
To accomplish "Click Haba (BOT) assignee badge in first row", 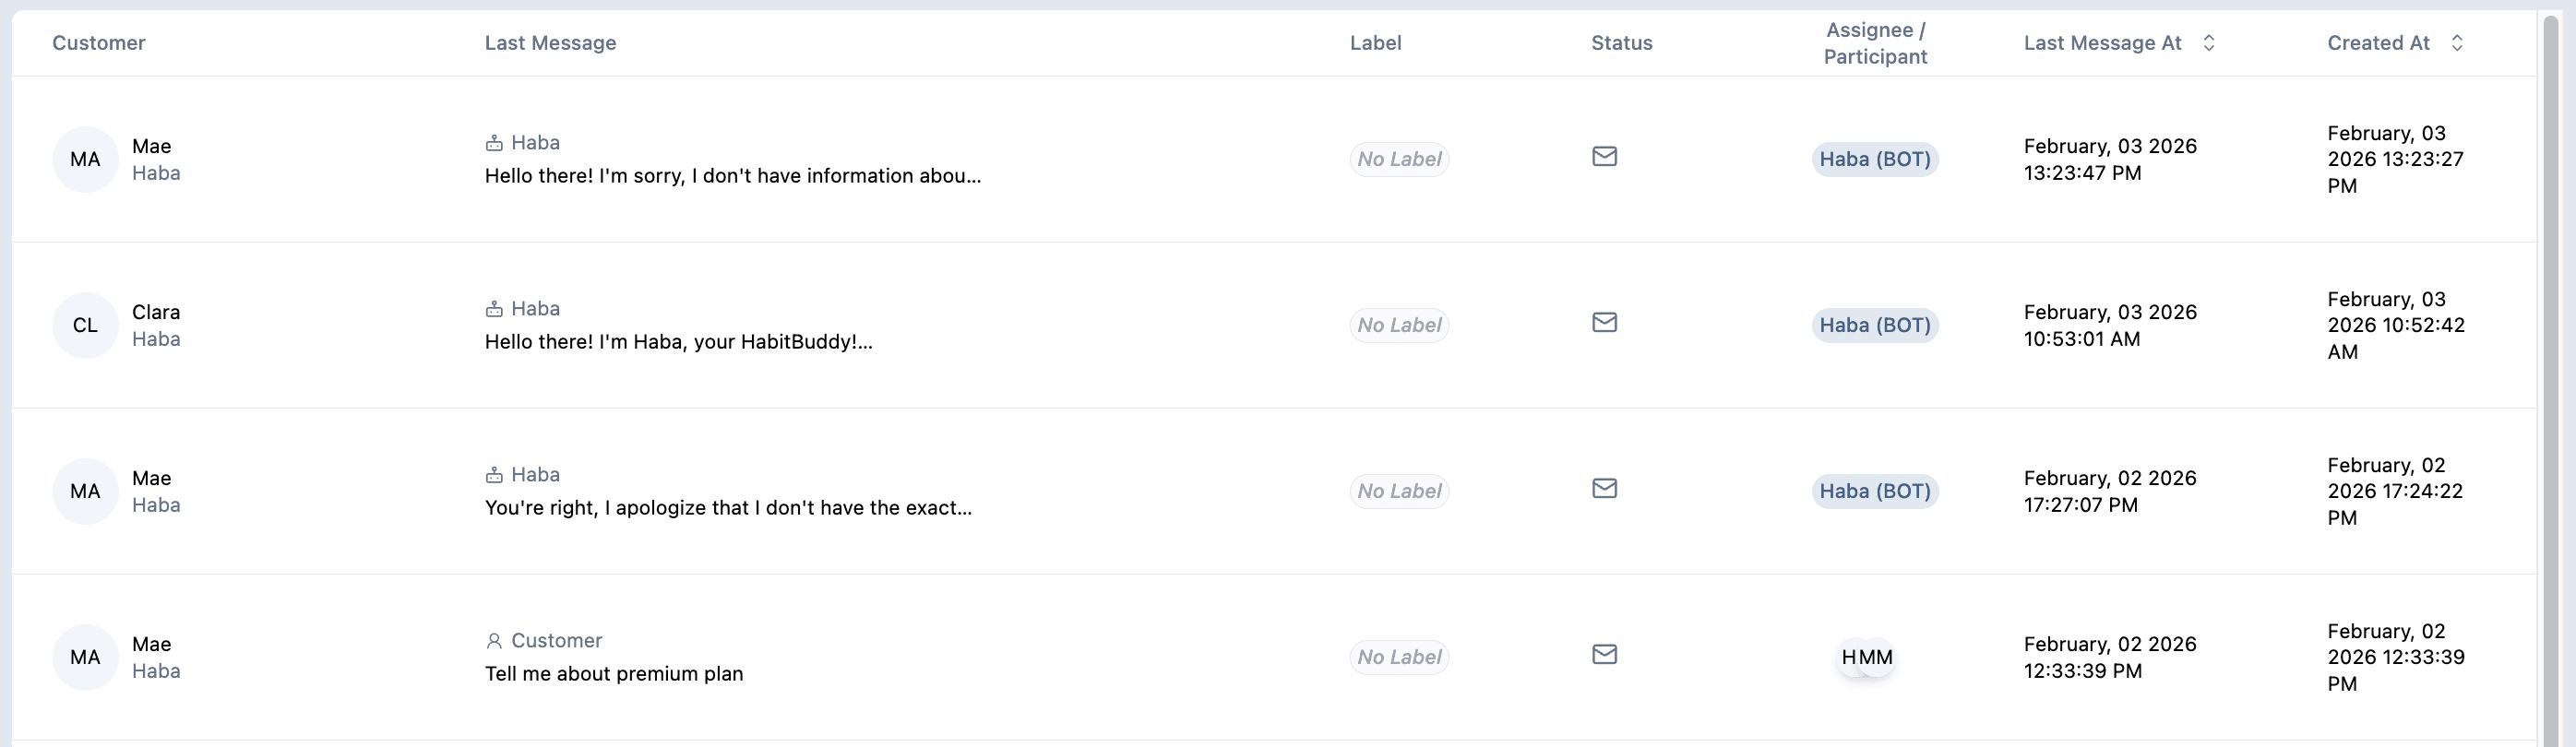I will click(x=1875, y=159).
